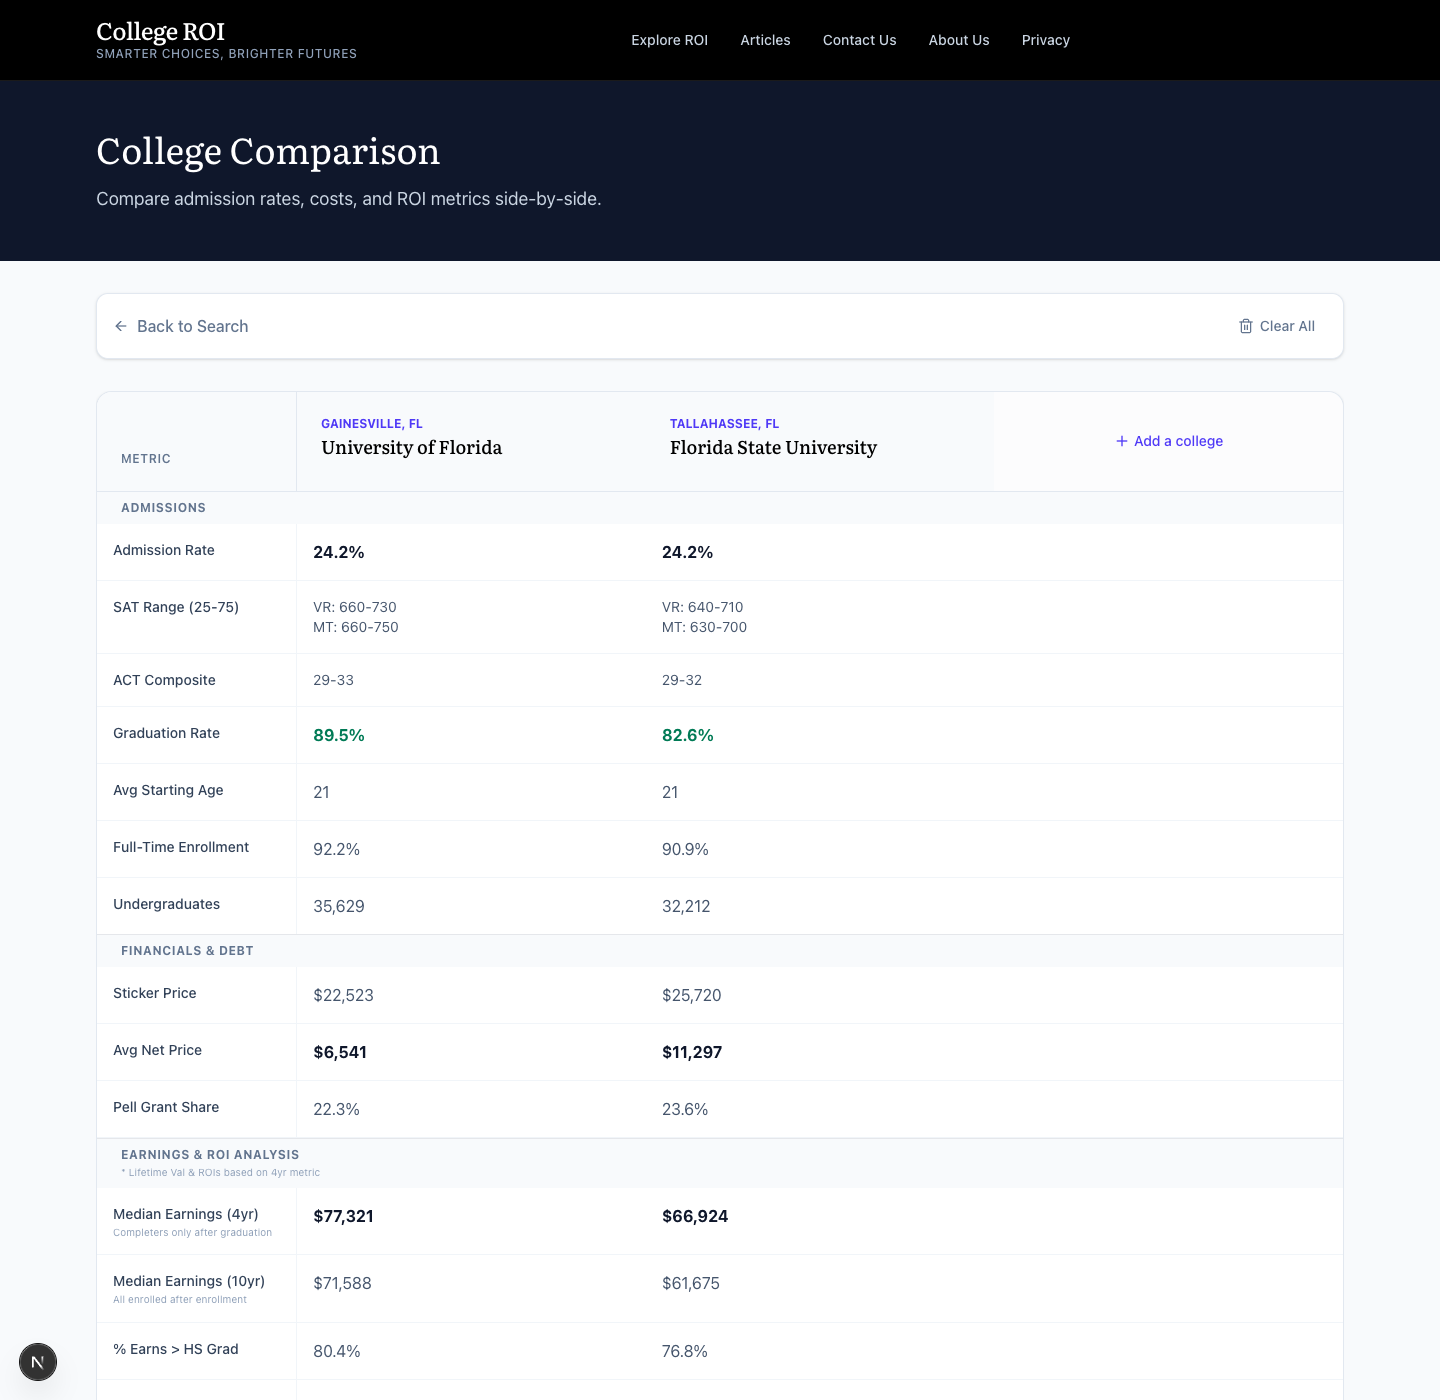Select the 4yr median earnings $66,924

point(695,1216)
